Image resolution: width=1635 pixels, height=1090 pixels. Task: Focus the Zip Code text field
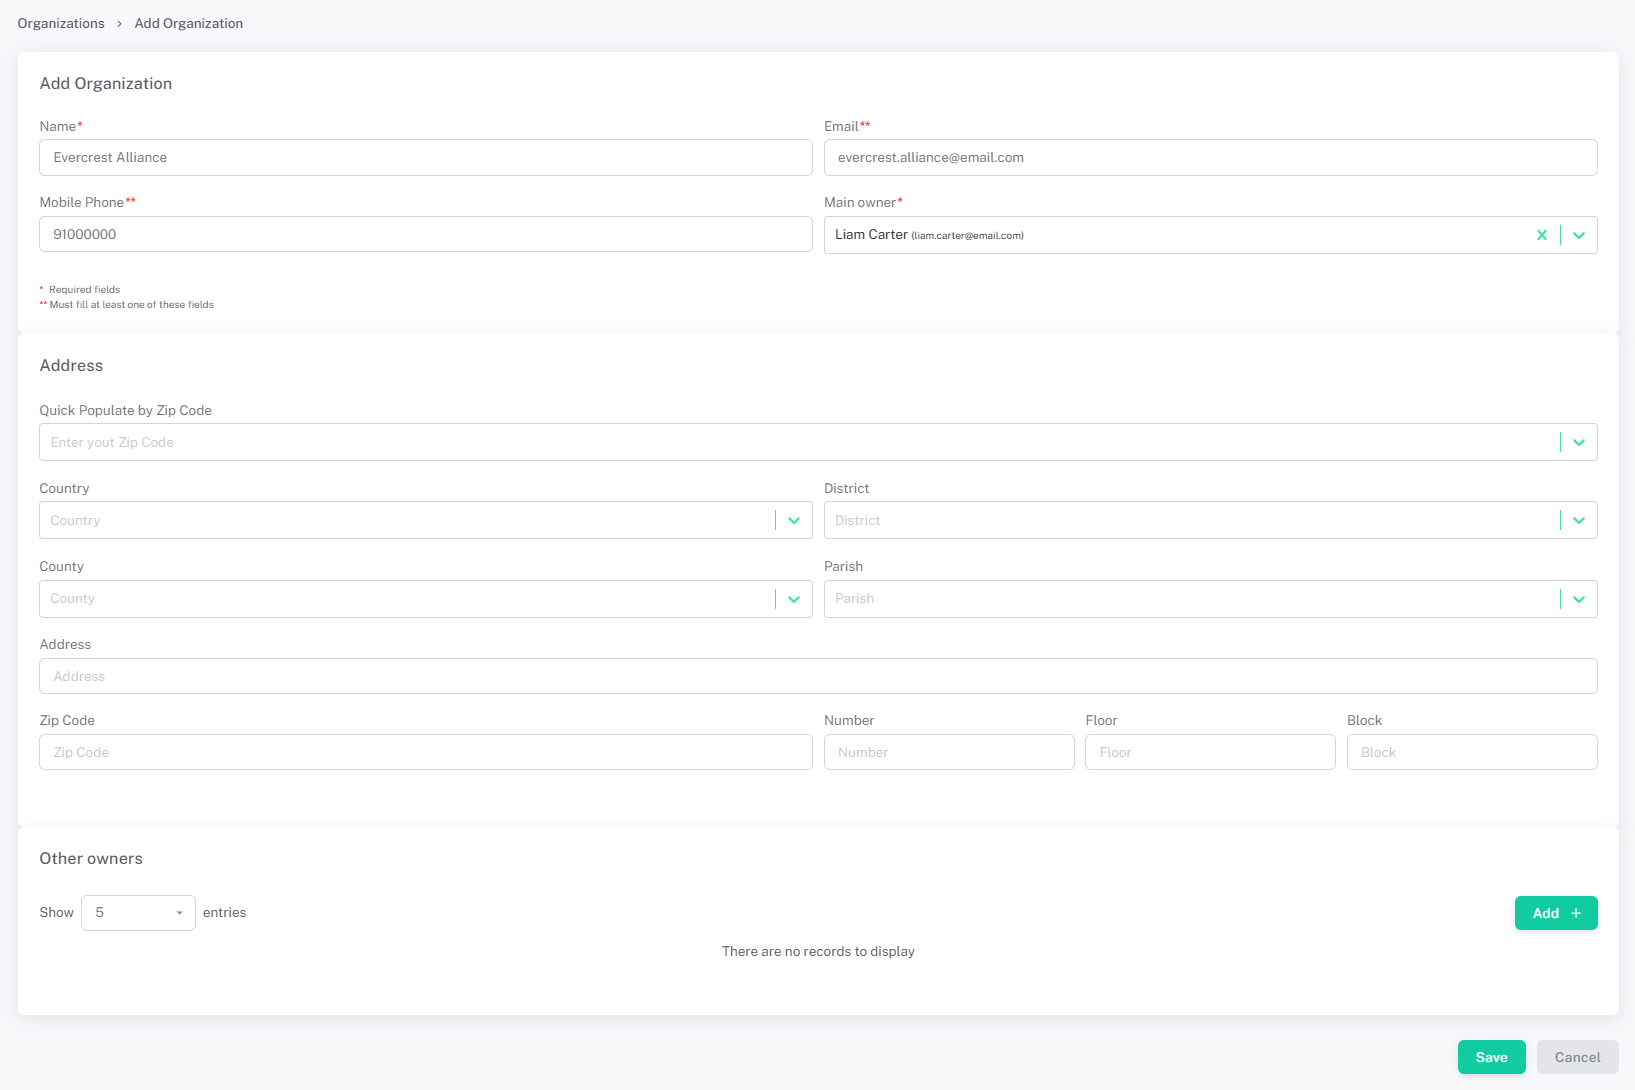tap(425, 752)
